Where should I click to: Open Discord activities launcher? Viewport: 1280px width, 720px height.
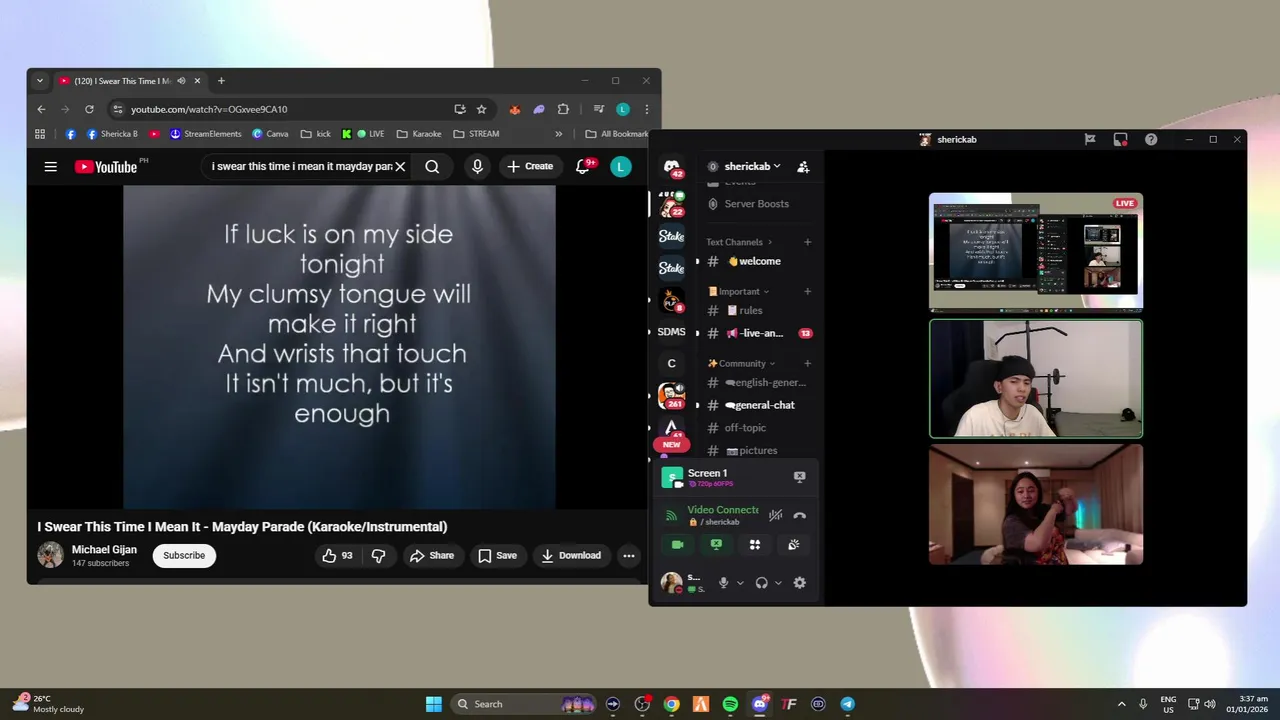[755, 545]
